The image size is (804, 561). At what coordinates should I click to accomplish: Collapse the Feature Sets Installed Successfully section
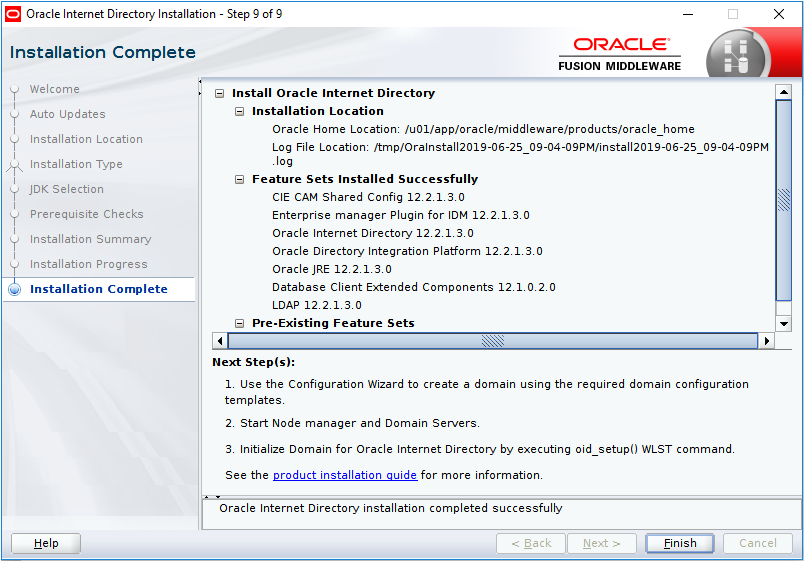(x=240, y=179)
